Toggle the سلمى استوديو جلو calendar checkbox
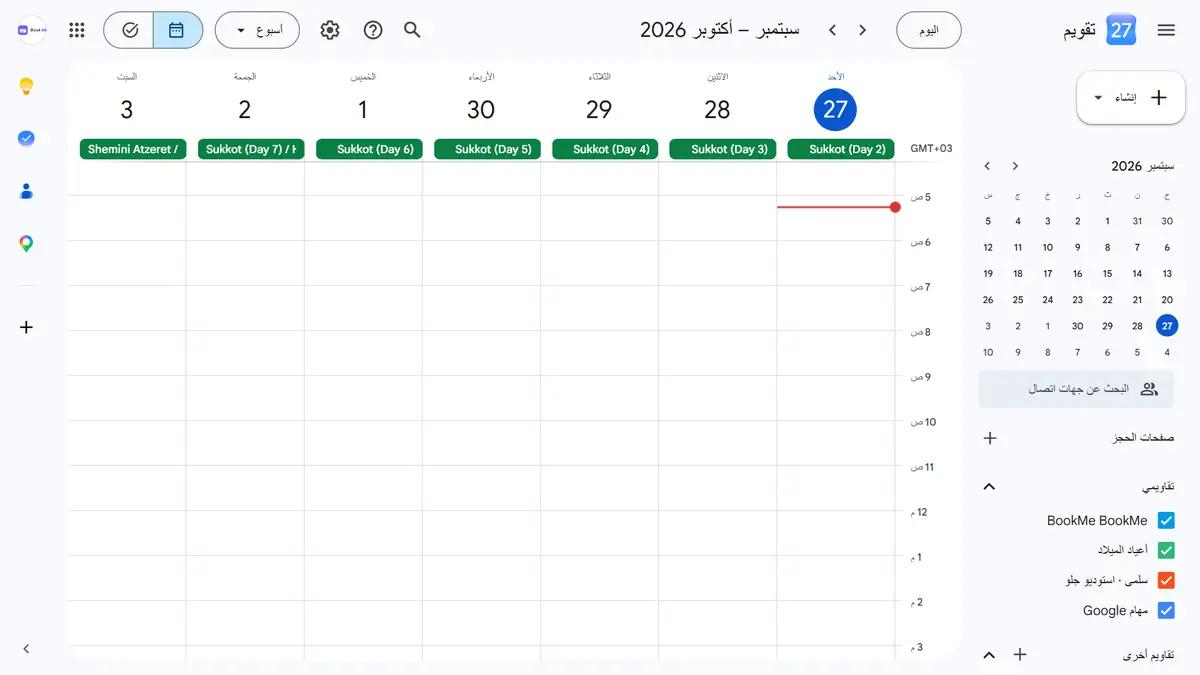The height and width of the screenshot is (675, 1200). click(x=1166, y=580)
